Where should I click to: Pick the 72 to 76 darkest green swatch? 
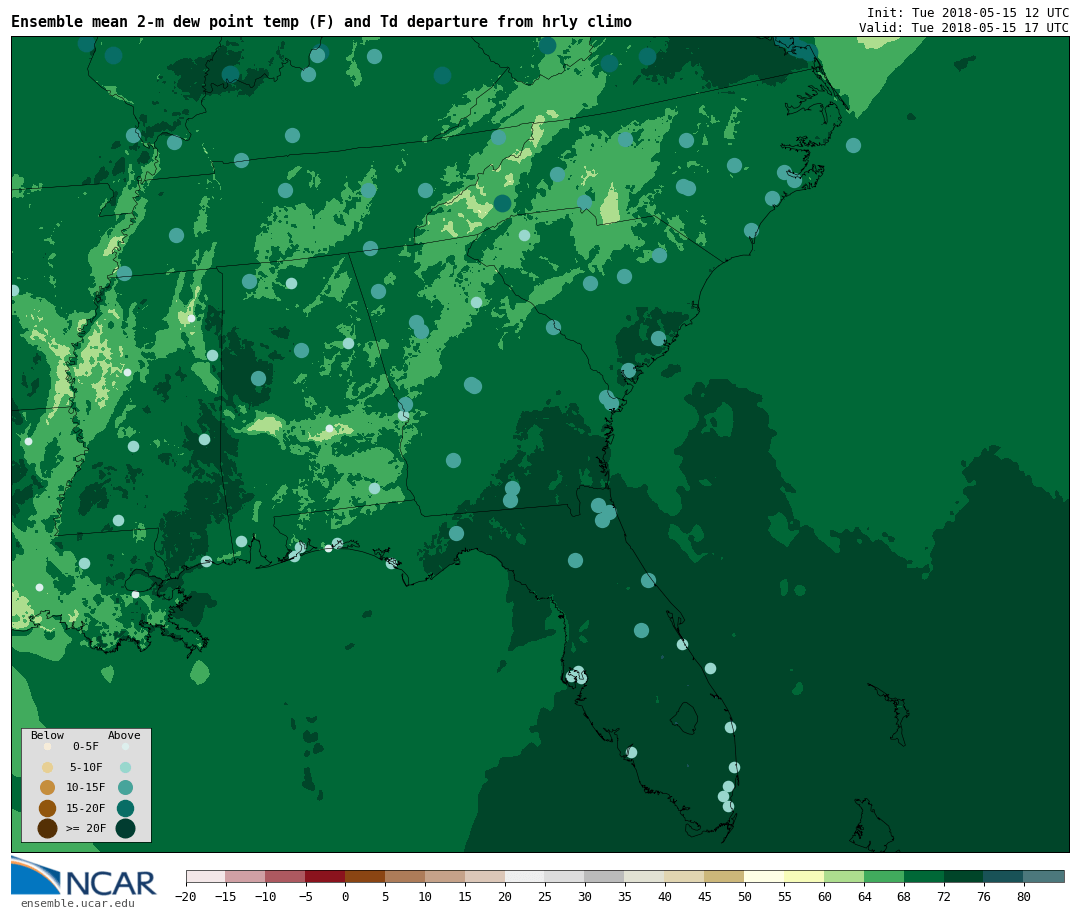click(964, 876)
